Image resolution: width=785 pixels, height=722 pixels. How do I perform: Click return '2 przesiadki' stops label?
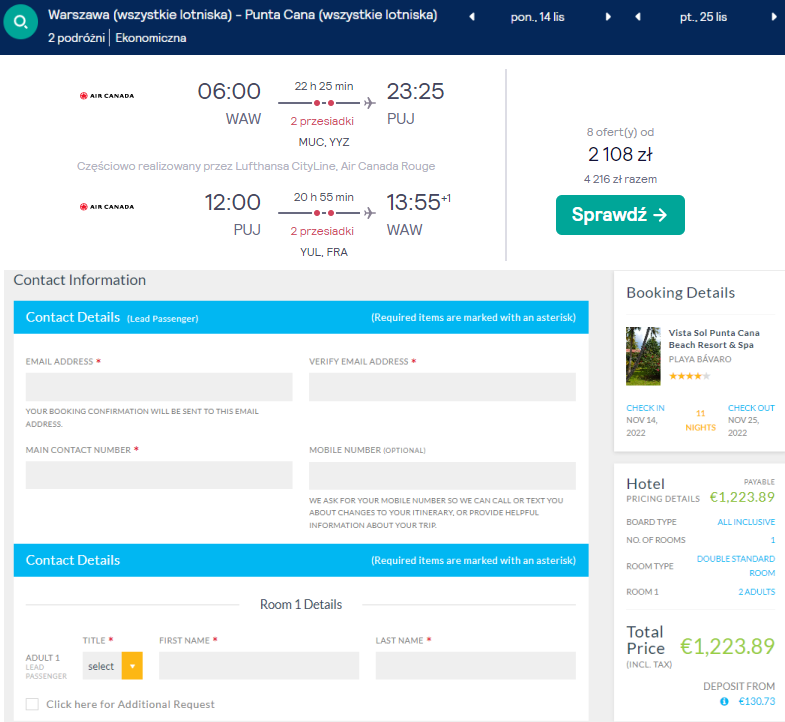tap(322, 231)
